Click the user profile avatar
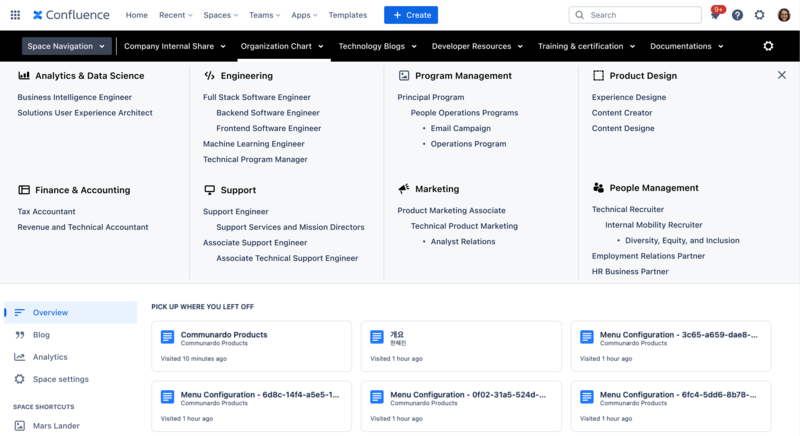Screen dimensions: 800x436 (784, 15)
